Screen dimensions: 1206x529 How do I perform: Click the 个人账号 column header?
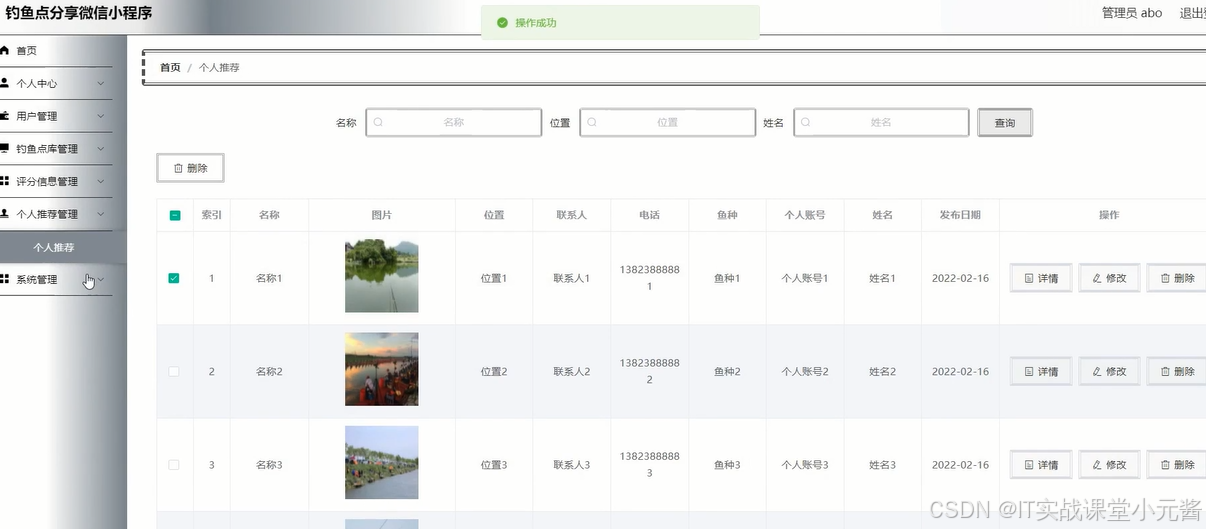coord(805,215)
